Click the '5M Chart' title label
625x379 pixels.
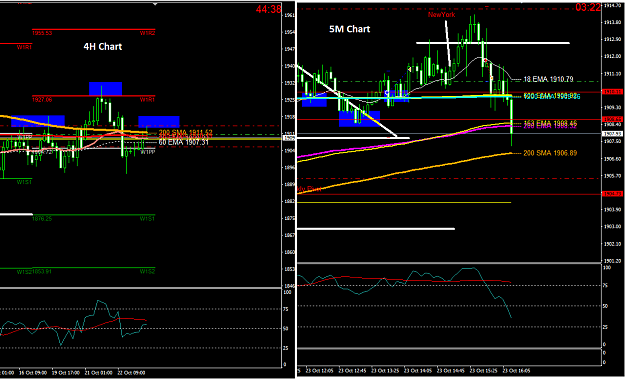click(350, 29)
